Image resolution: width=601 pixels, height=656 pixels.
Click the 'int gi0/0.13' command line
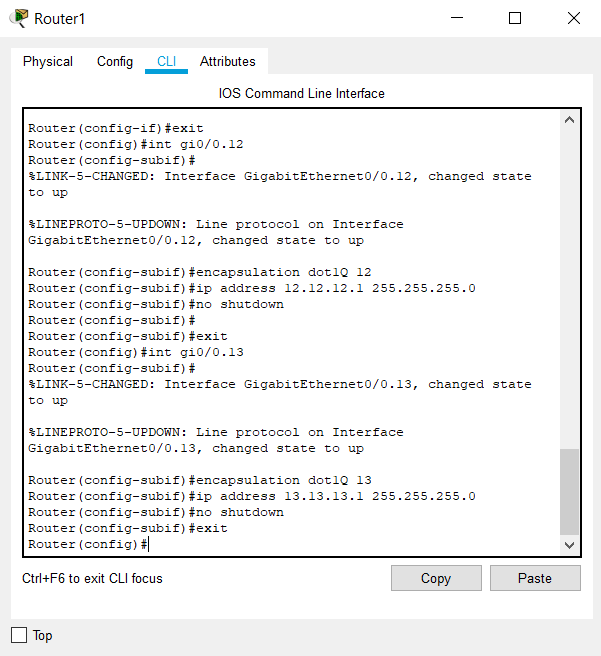click(136, 352)
